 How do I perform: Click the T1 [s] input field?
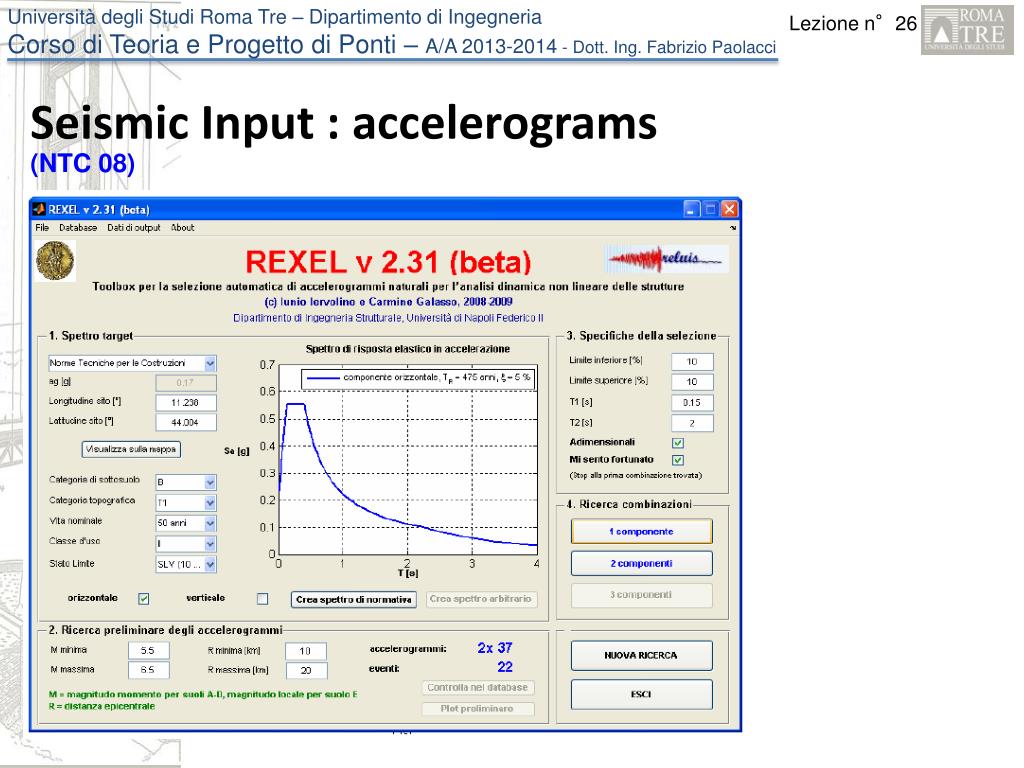(x=692, y=403)
